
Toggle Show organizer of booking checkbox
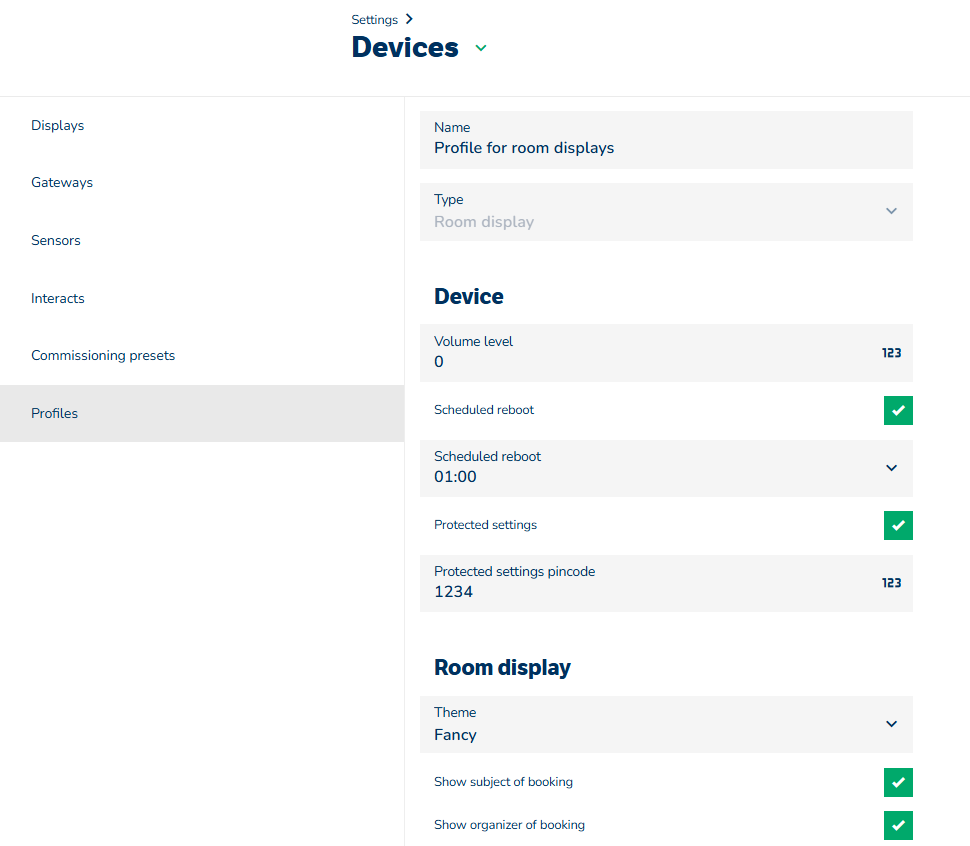898,825
